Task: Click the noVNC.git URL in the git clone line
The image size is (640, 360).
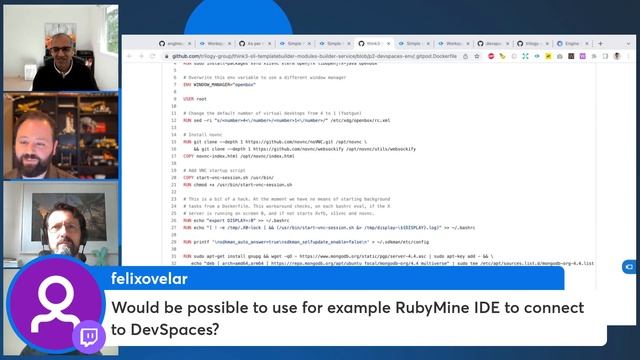Action: tap(289, 142)
